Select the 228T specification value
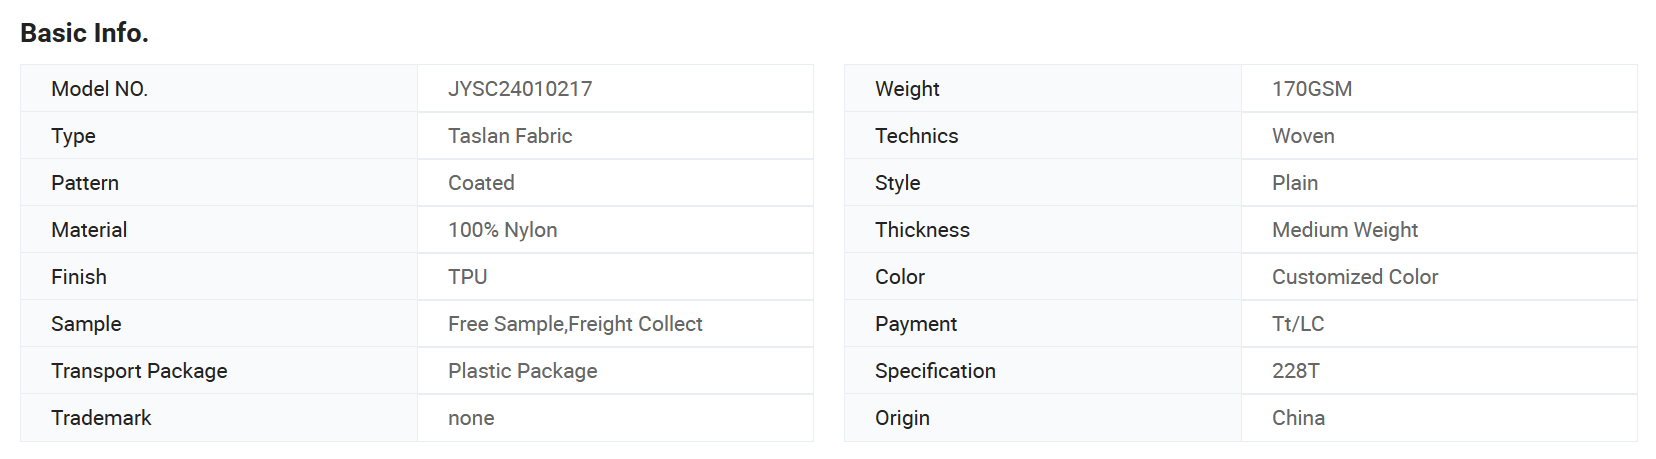The image size is (1656, 459). [x=1296, y=371]
